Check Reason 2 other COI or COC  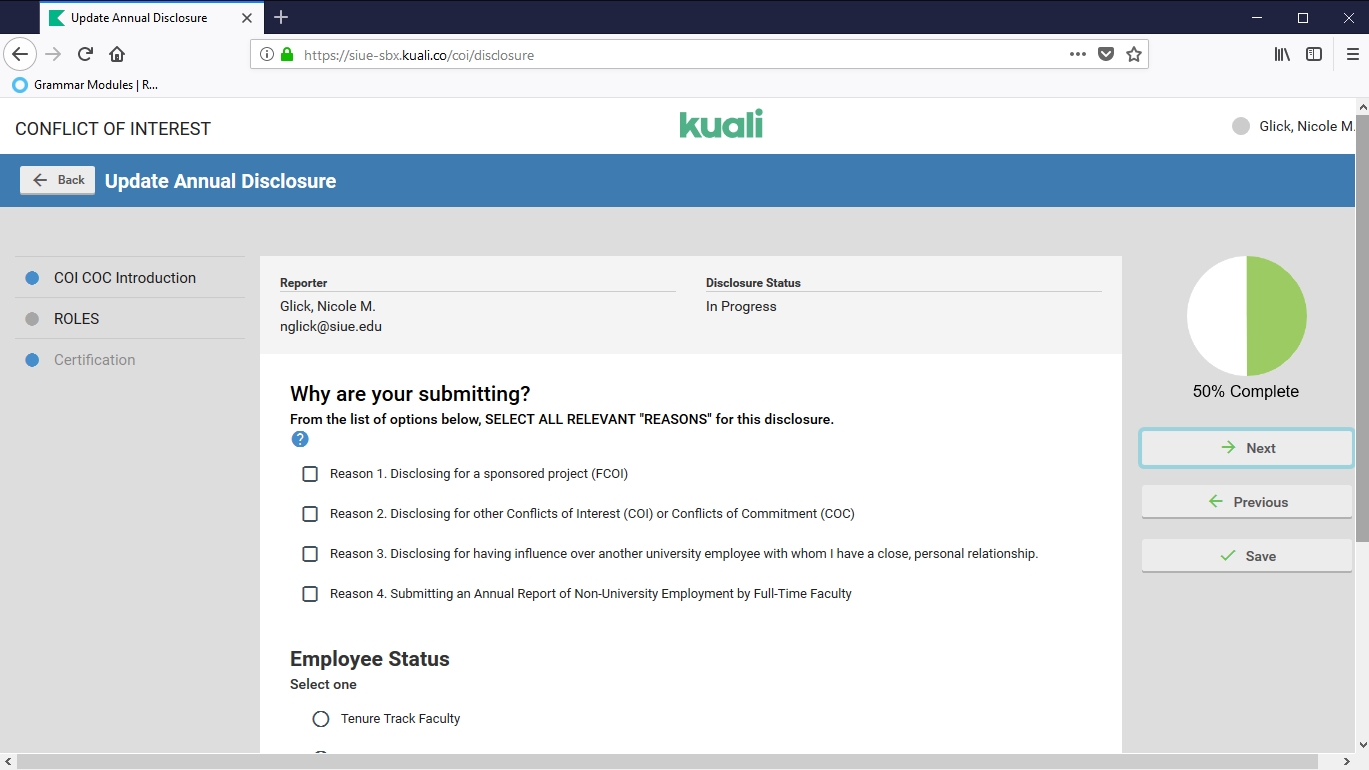[310, 514]
